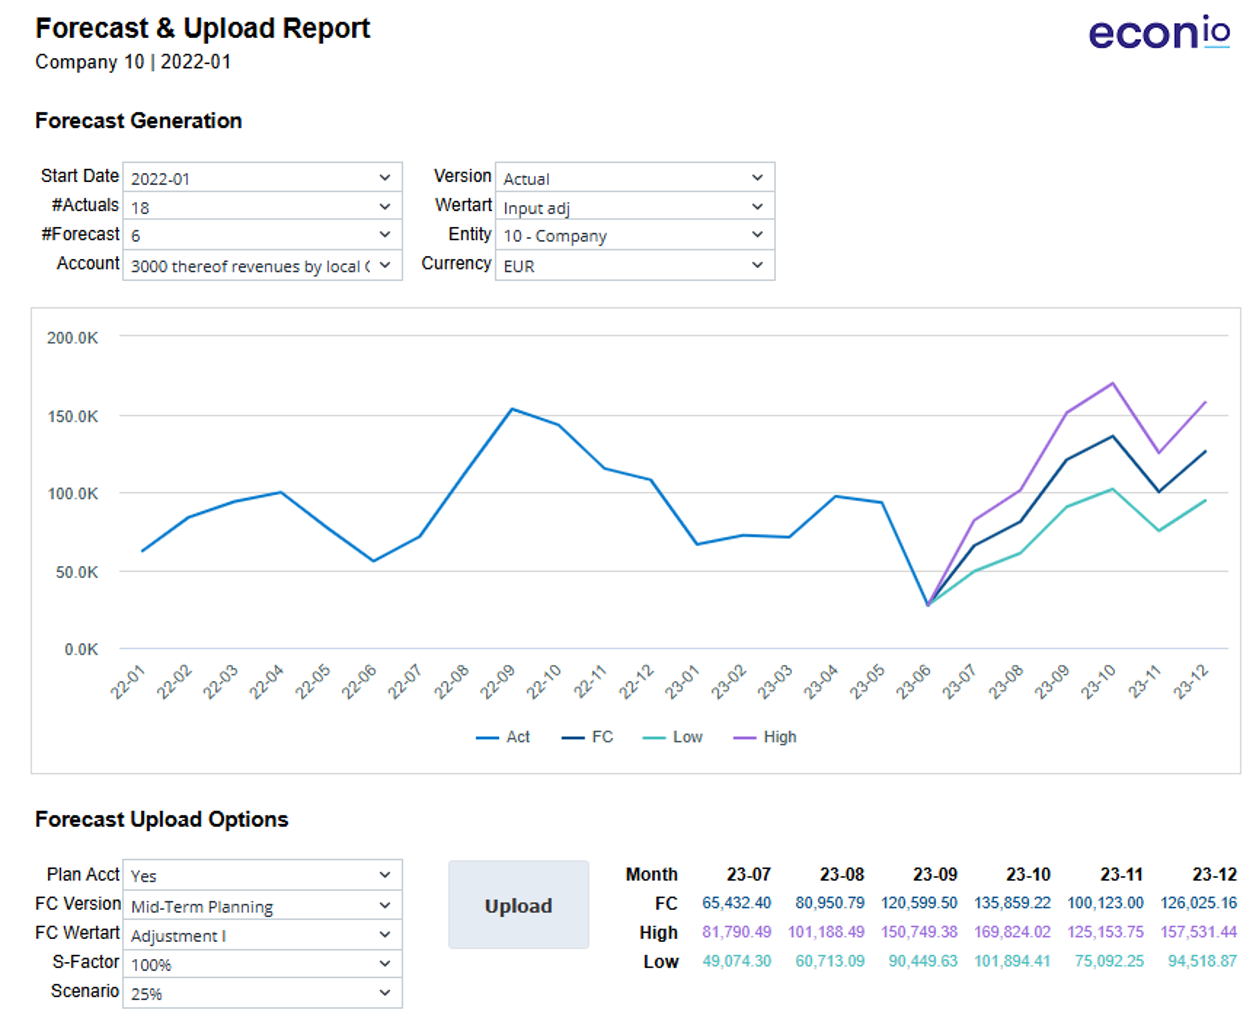
Task: Toggle the FC series in chart legend
Action: pos(589,737)
